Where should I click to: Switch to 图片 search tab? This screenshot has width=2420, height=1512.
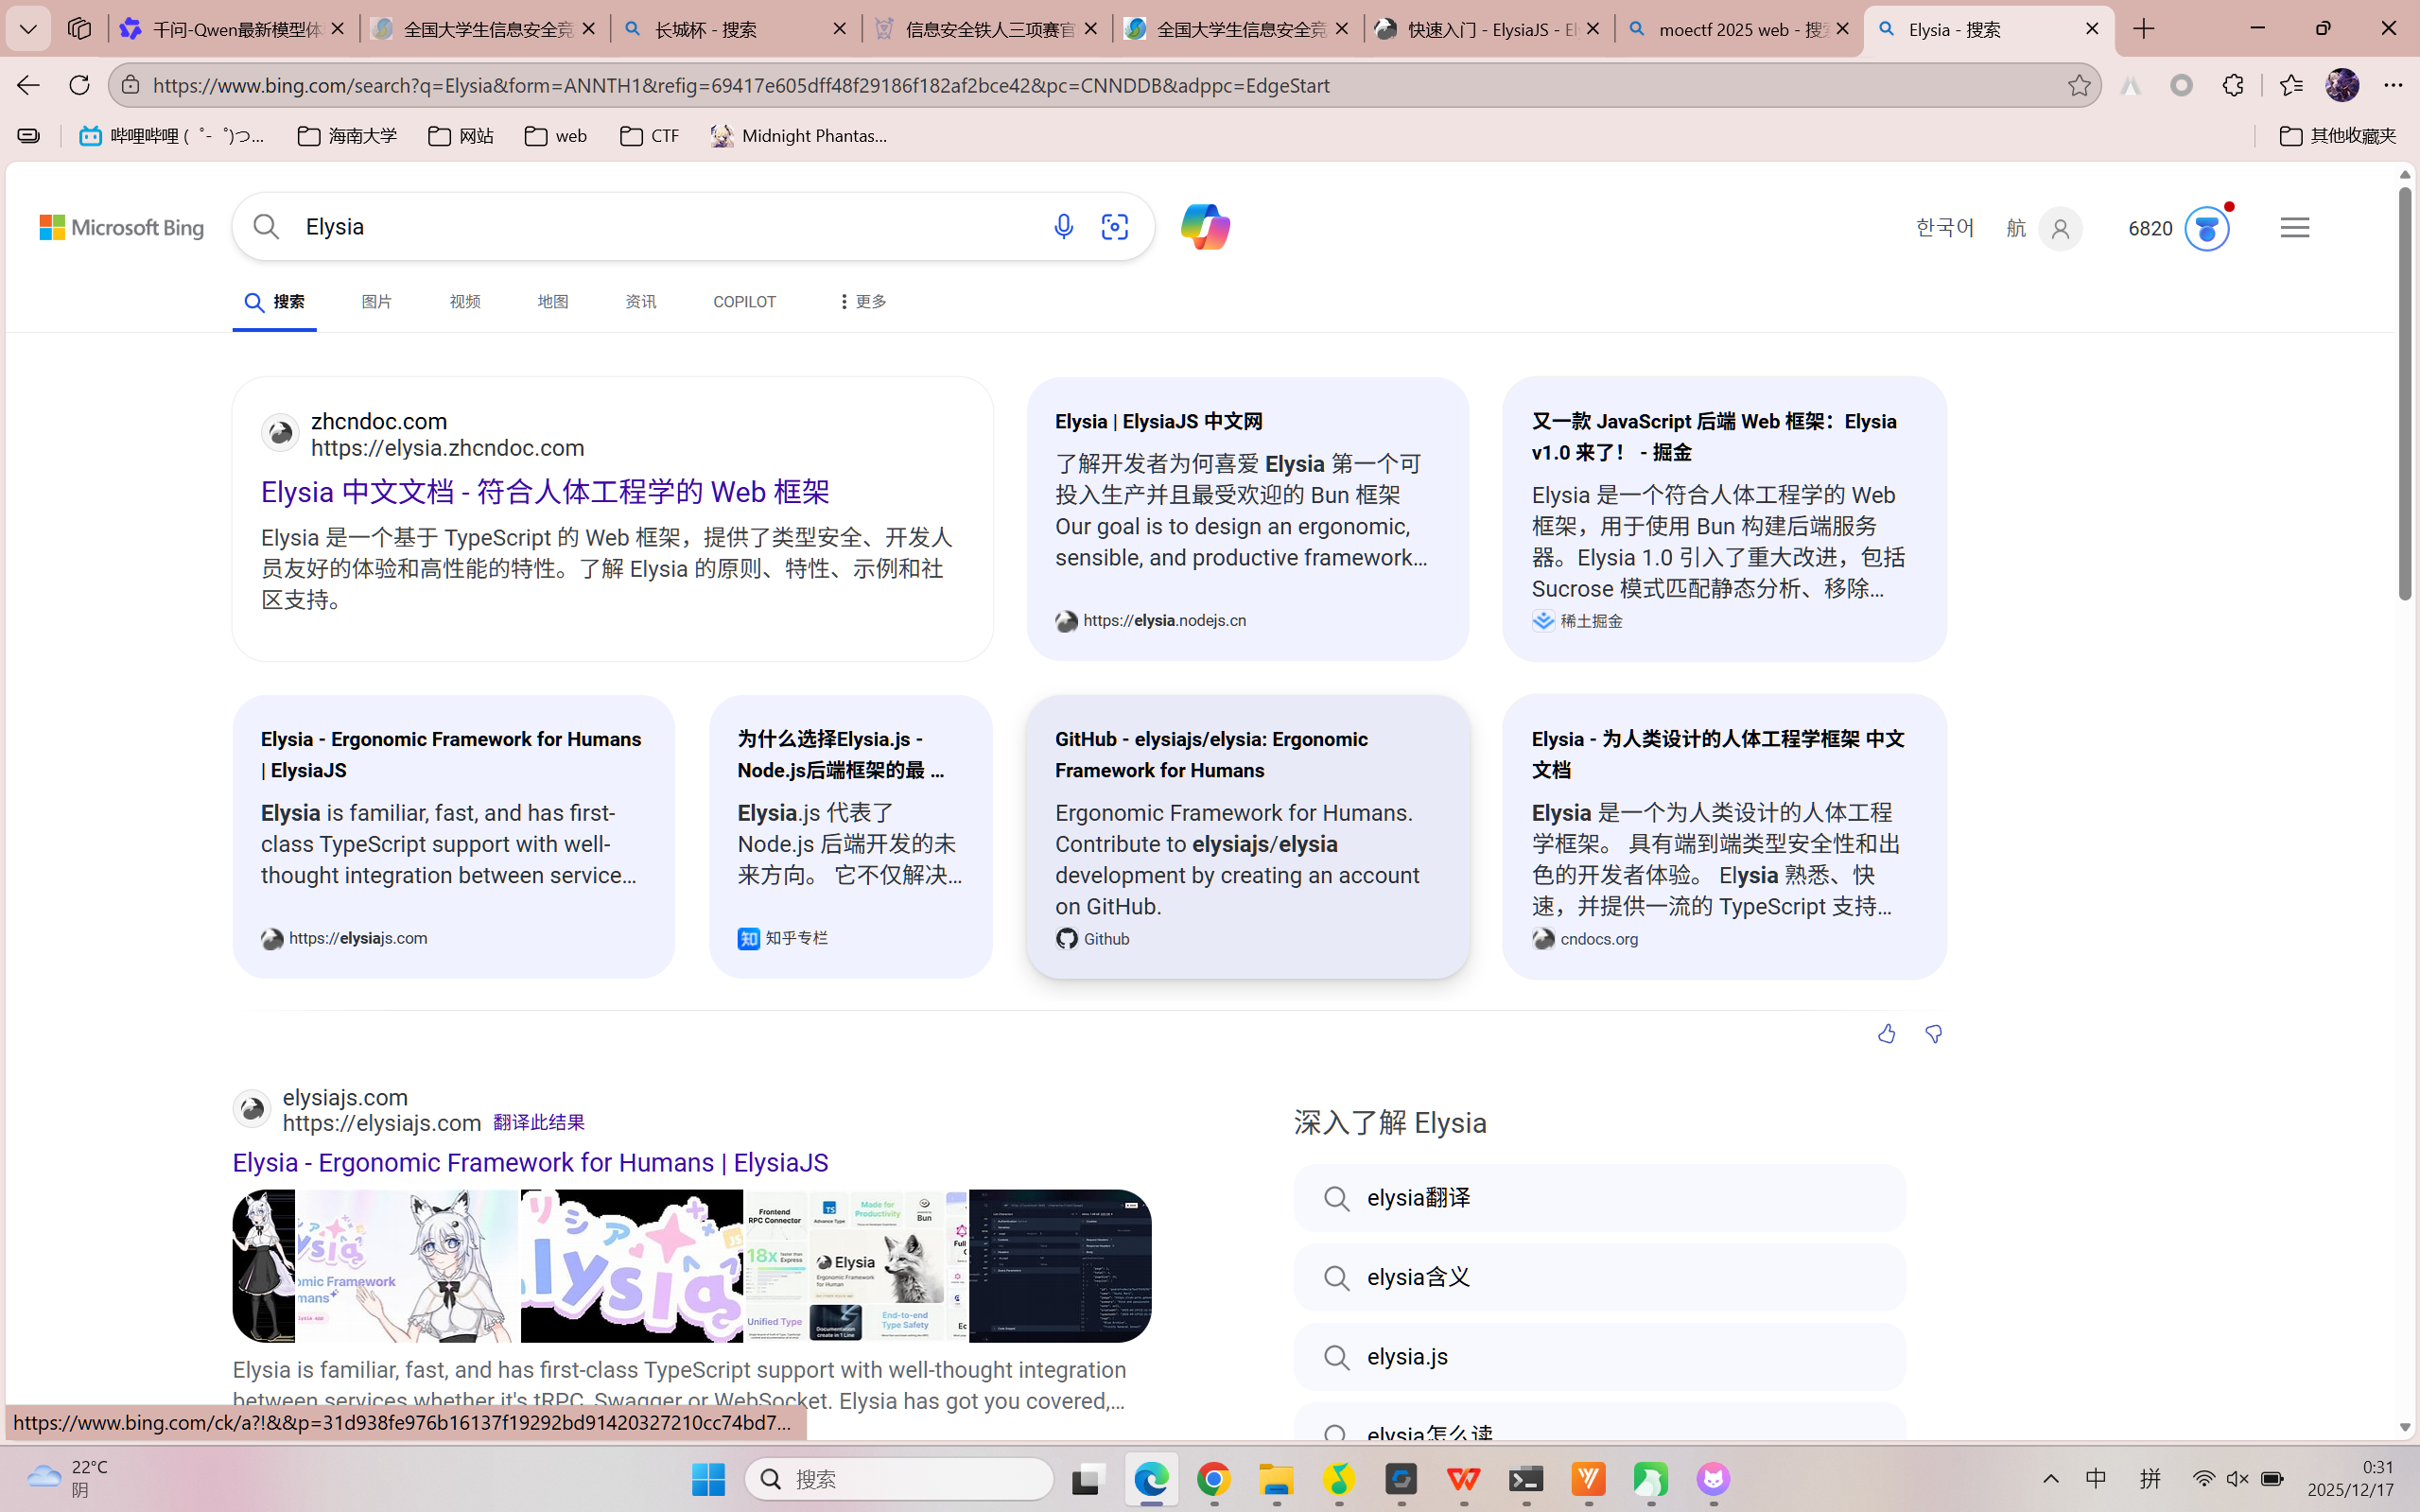pyautogui.click(x=377, y=301)
